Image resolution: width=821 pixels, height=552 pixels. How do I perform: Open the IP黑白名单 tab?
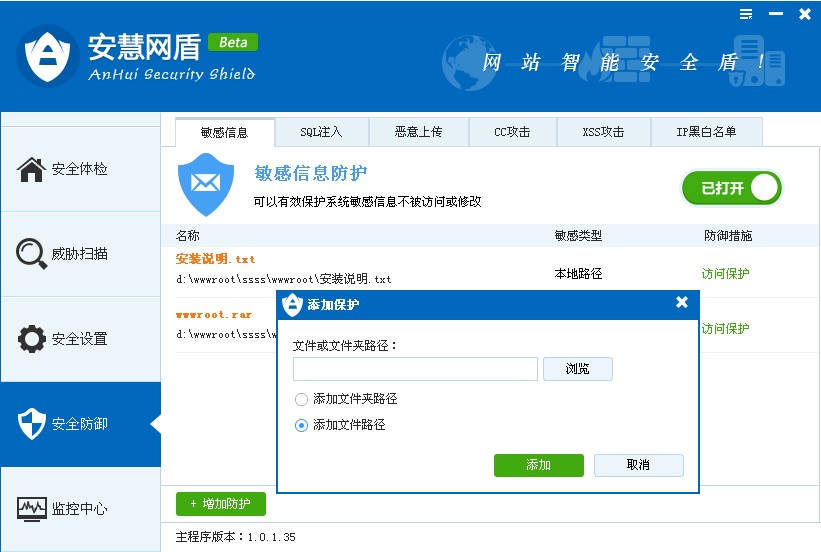click(706, 132)
